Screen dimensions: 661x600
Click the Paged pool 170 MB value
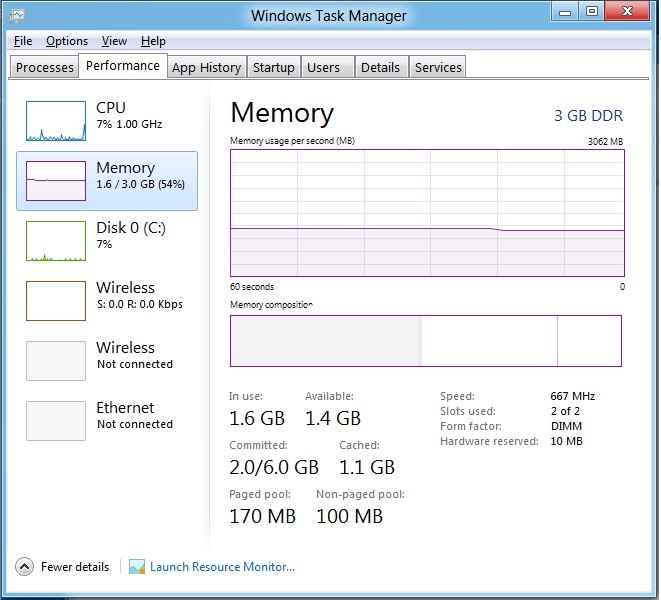(x=263, y=516)
